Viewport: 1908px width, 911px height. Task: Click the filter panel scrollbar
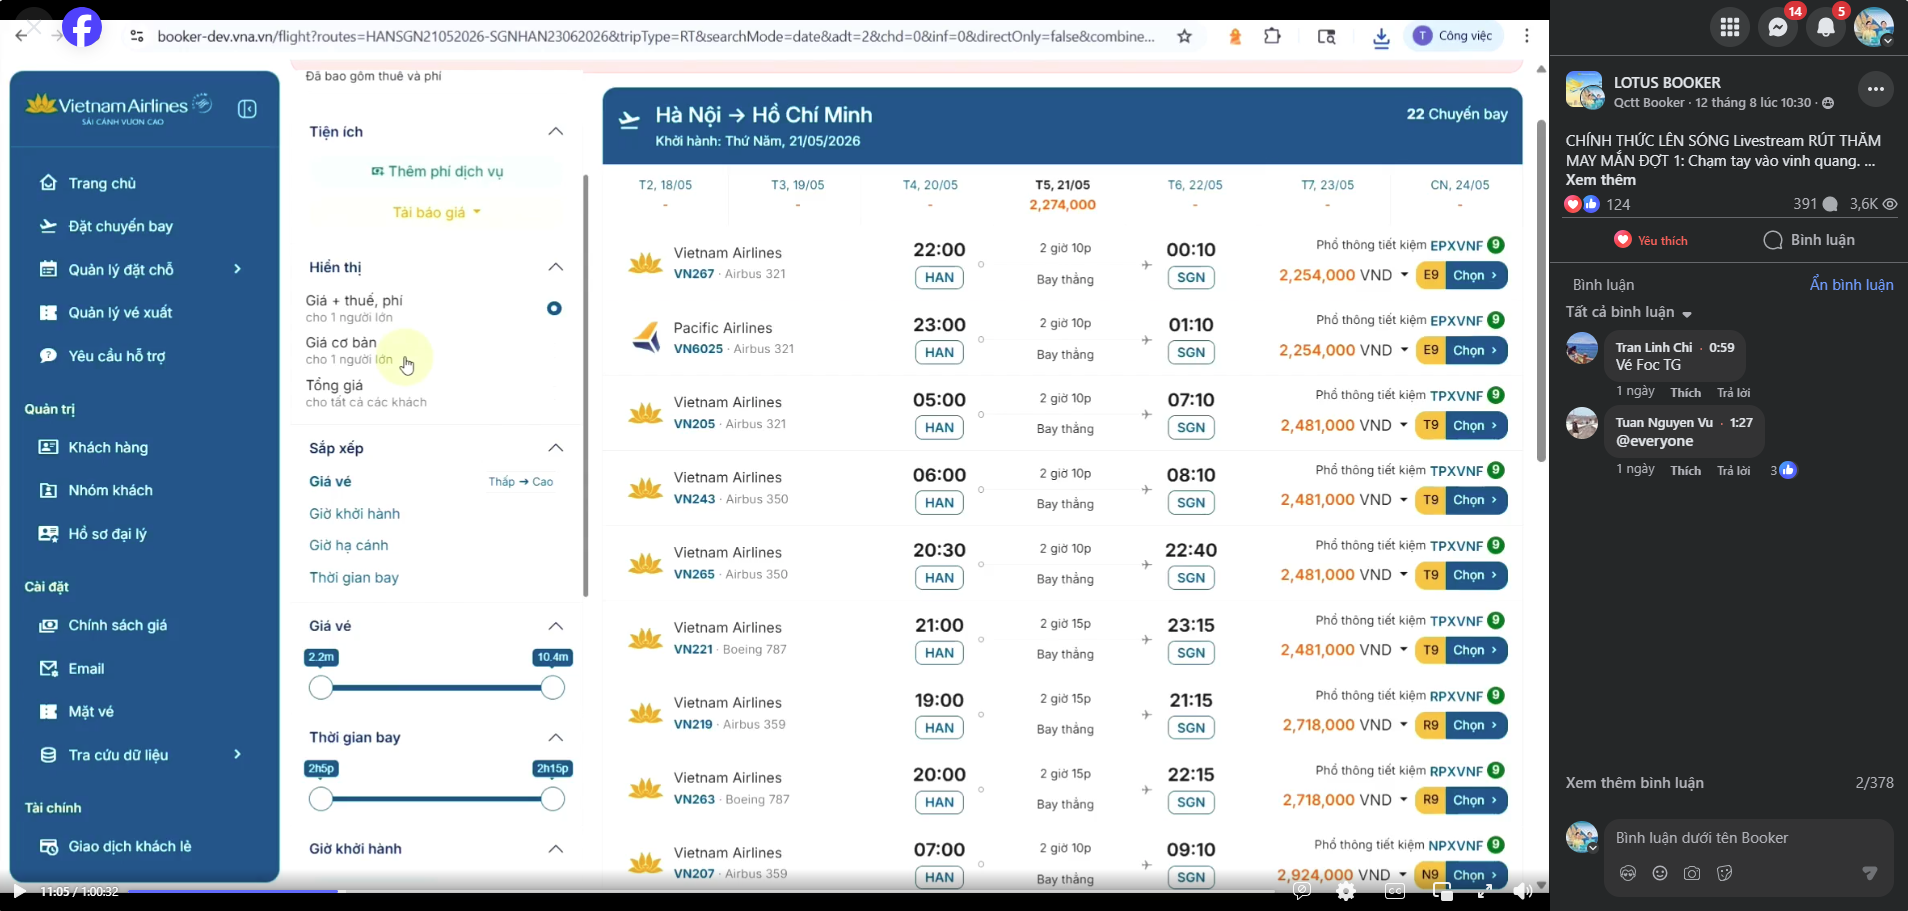(x=585, y=385)
